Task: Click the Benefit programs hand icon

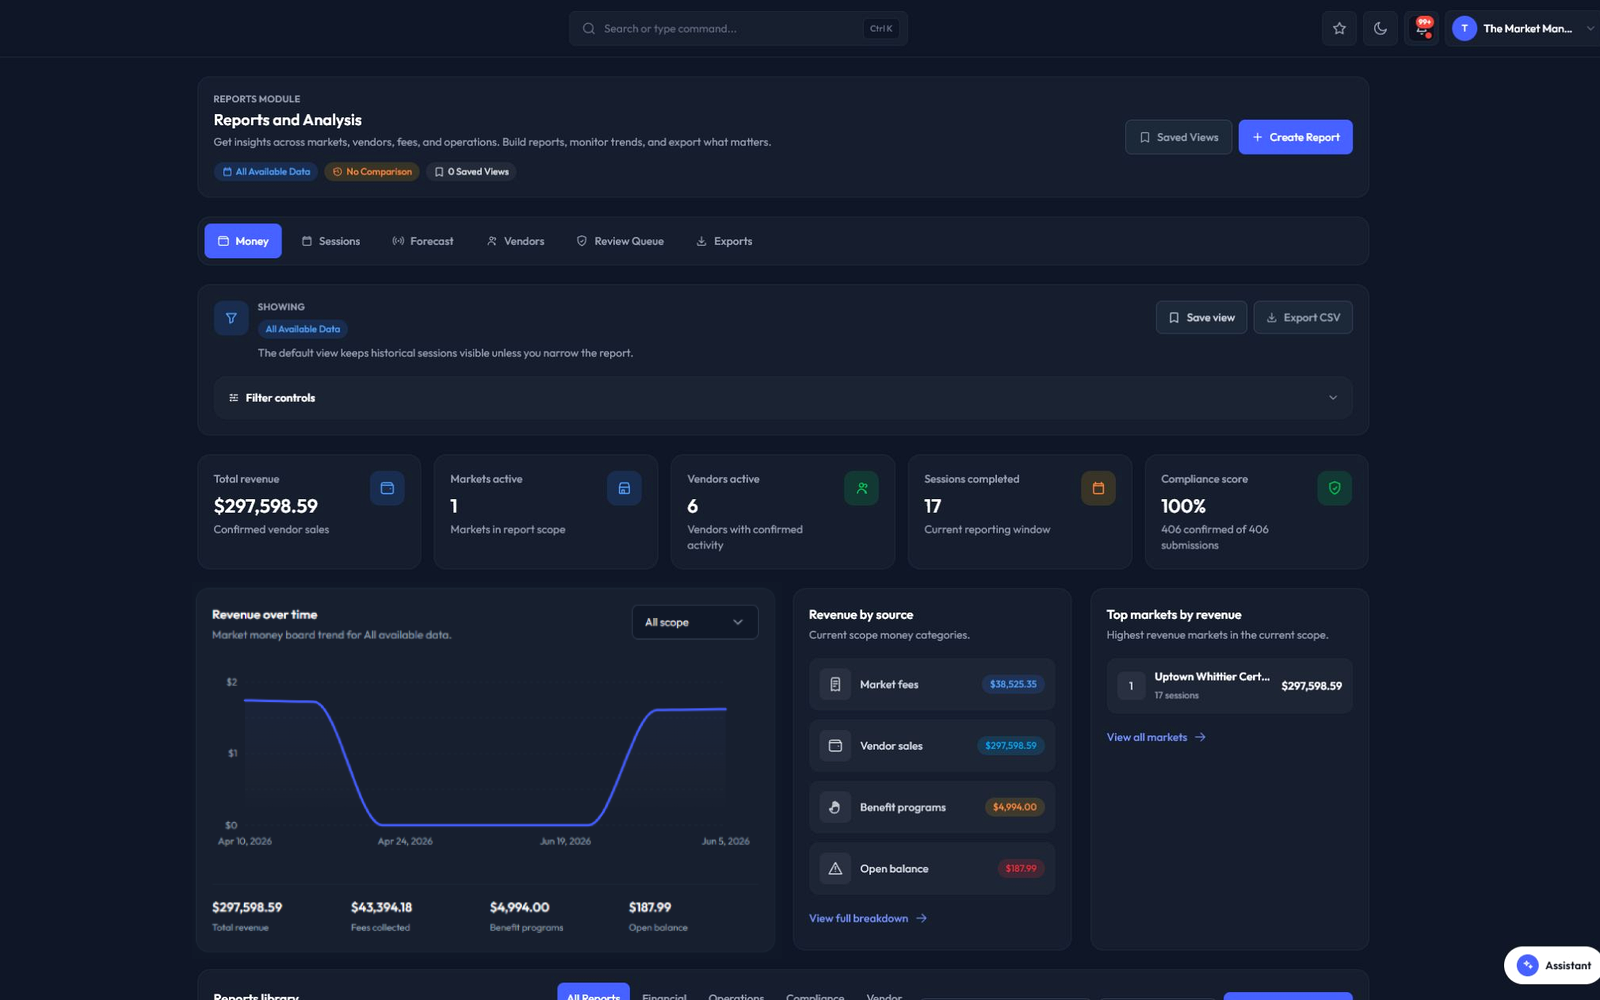Action: point(835,807)
